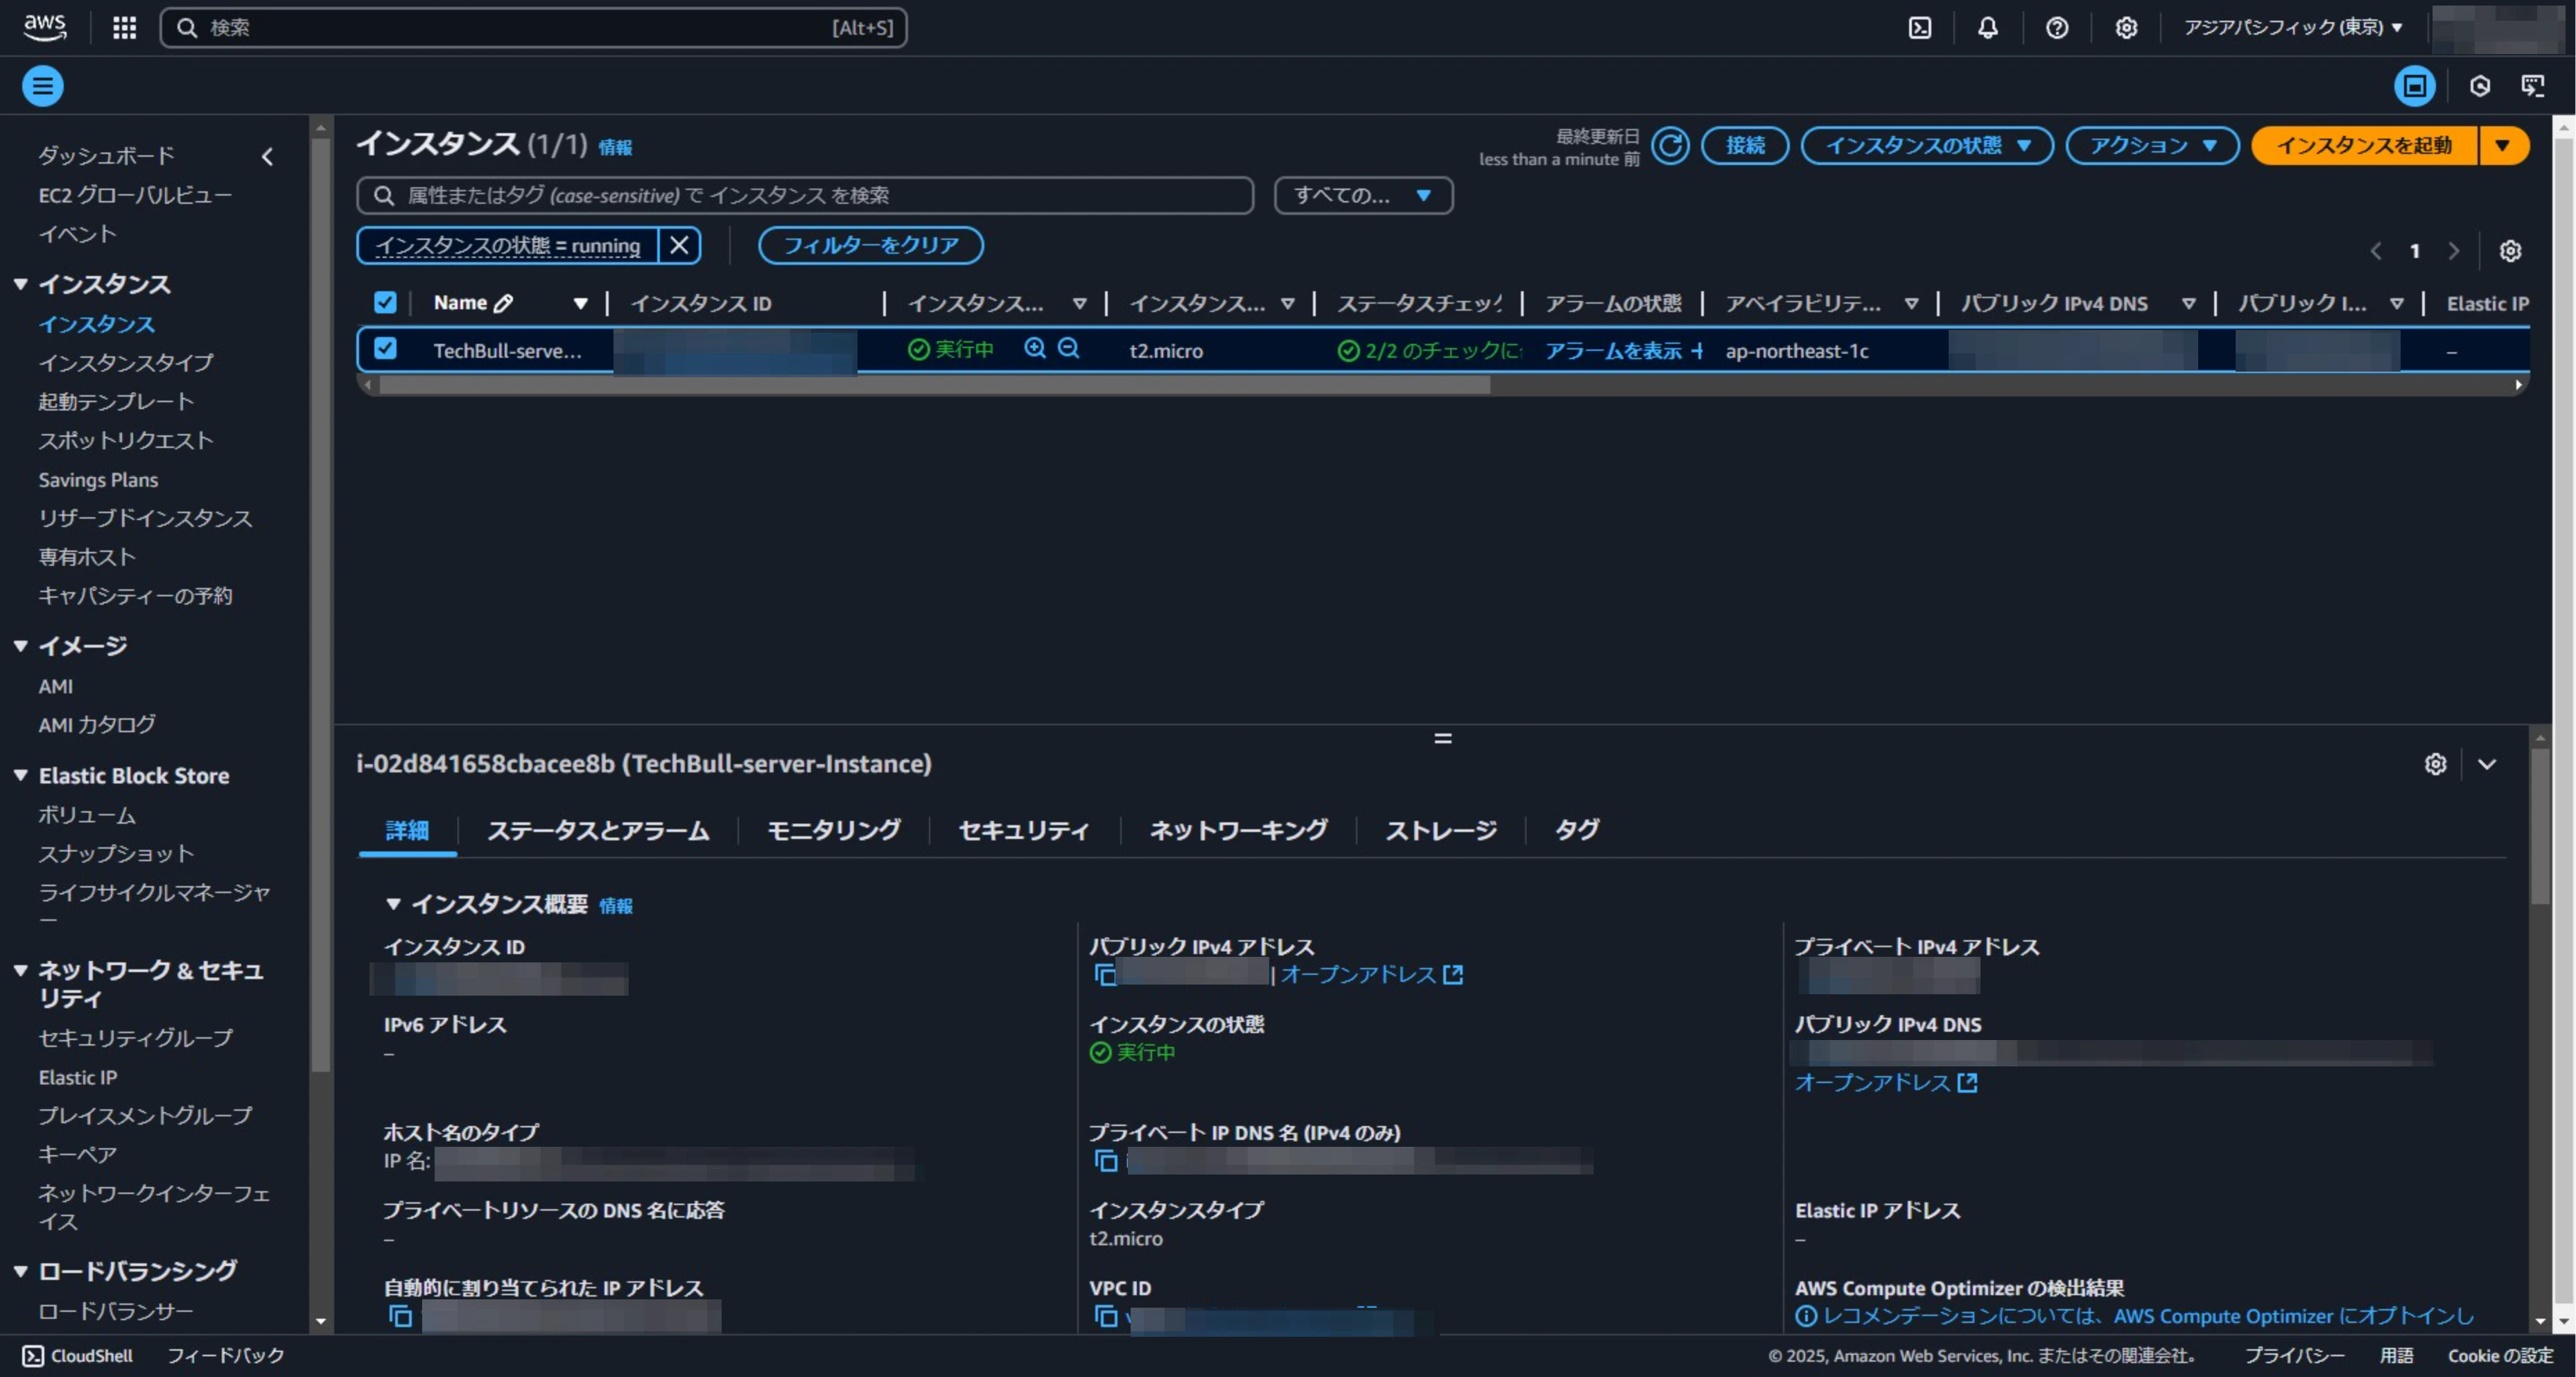Screen dimensions: 2576x1377
Task: Open the アクション dropdown menu
Action: (2152, 146)
